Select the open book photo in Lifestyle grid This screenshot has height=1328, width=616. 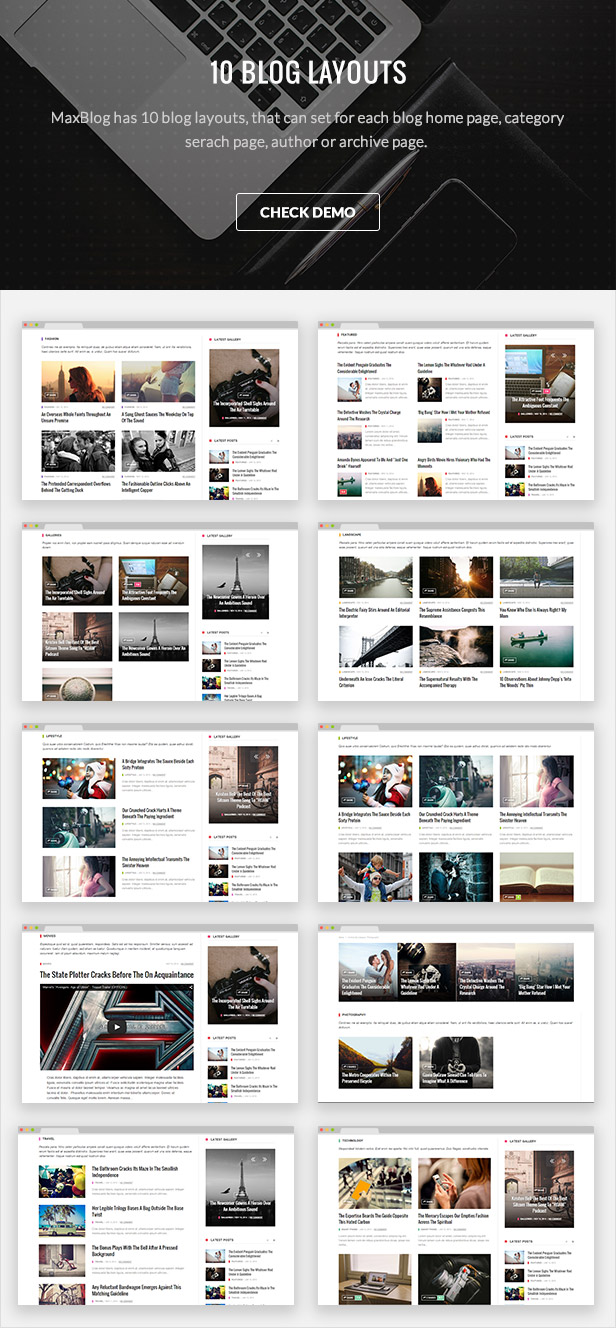[536, 876]
